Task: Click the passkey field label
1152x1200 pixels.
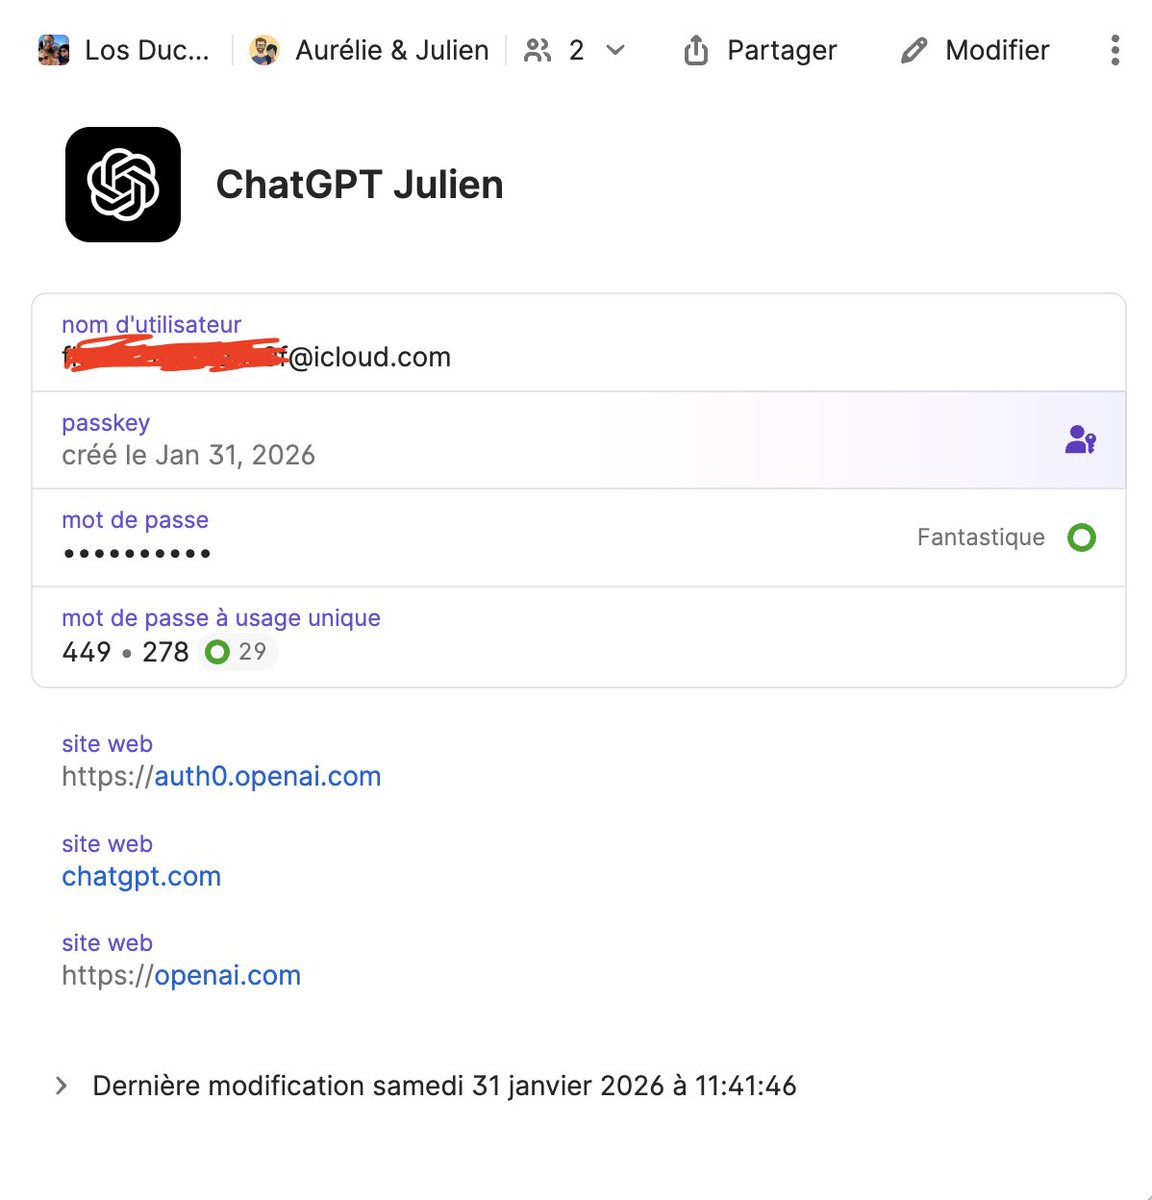Action: [x=106, y=423]
